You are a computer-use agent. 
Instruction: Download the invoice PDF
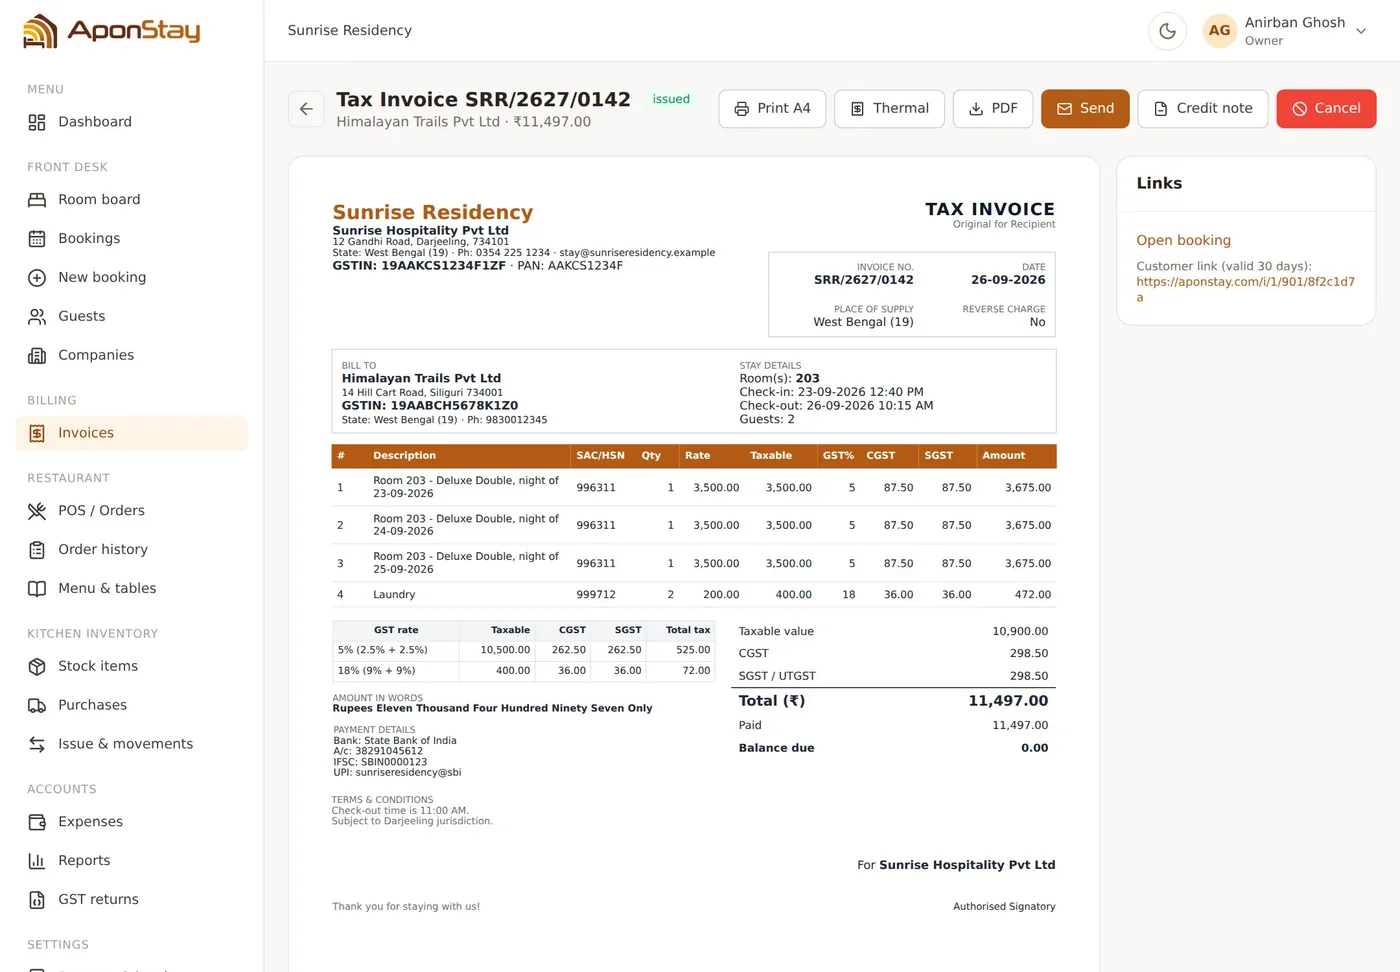pyautogui.click(x=993, y=109)
